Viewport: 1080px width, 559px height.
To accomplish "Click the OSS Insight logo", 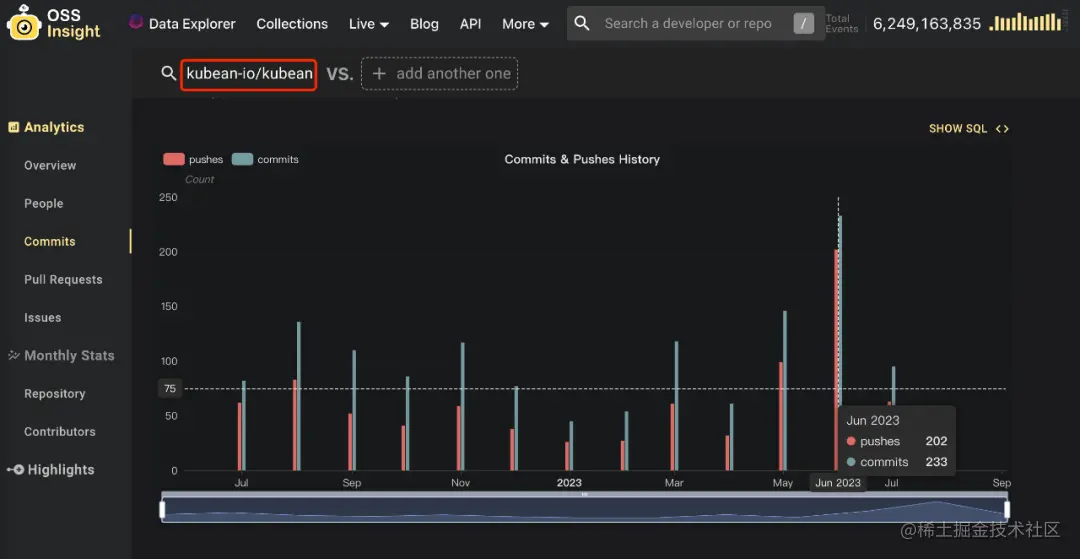I will click(54, 23).
